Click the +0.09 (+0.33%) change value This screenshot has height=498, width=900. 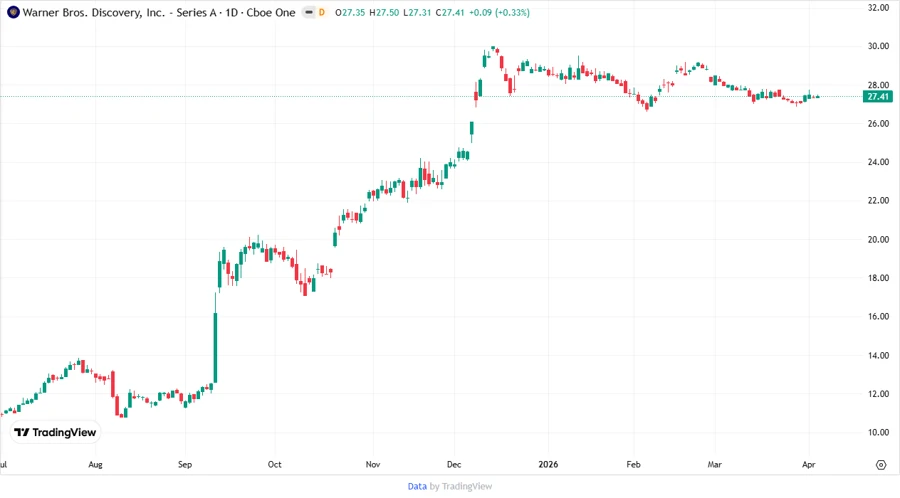point(499,13)
